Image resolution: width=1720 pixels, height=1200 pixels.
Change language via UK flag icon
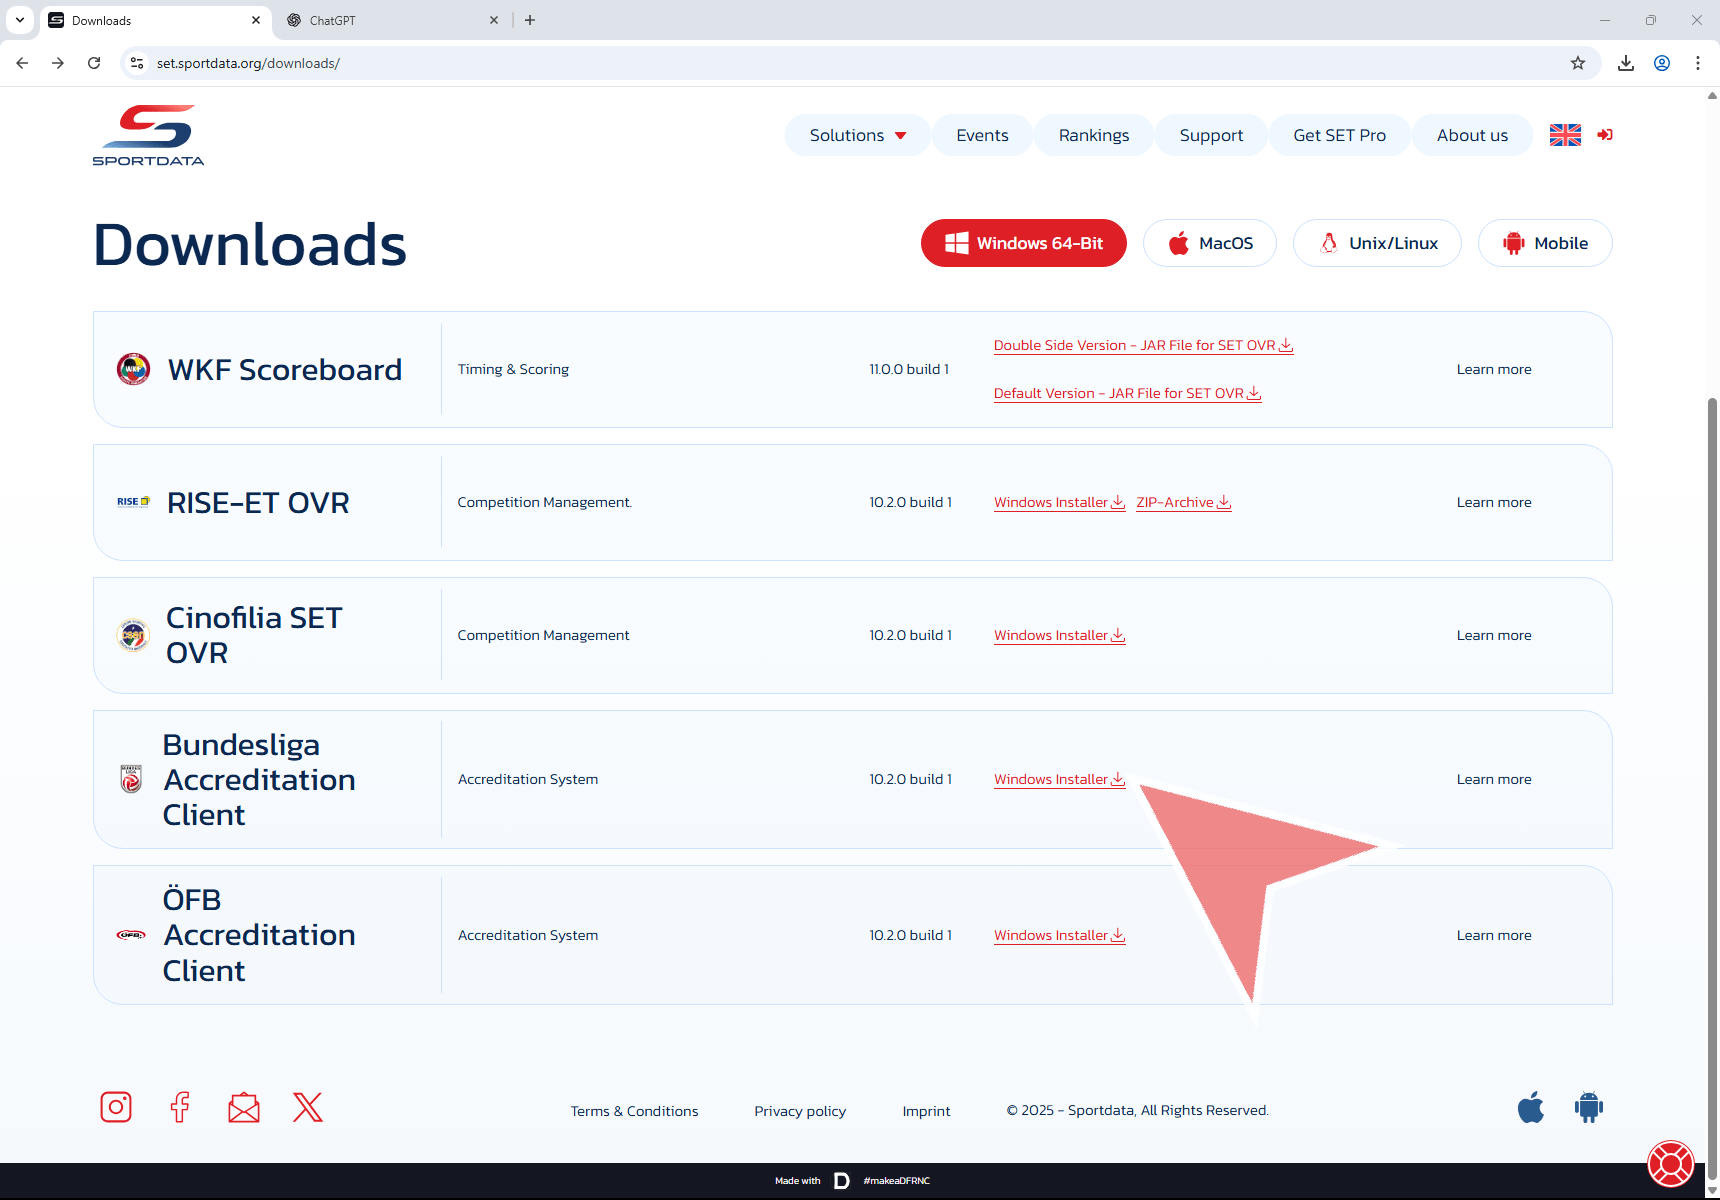[1565, 135]
